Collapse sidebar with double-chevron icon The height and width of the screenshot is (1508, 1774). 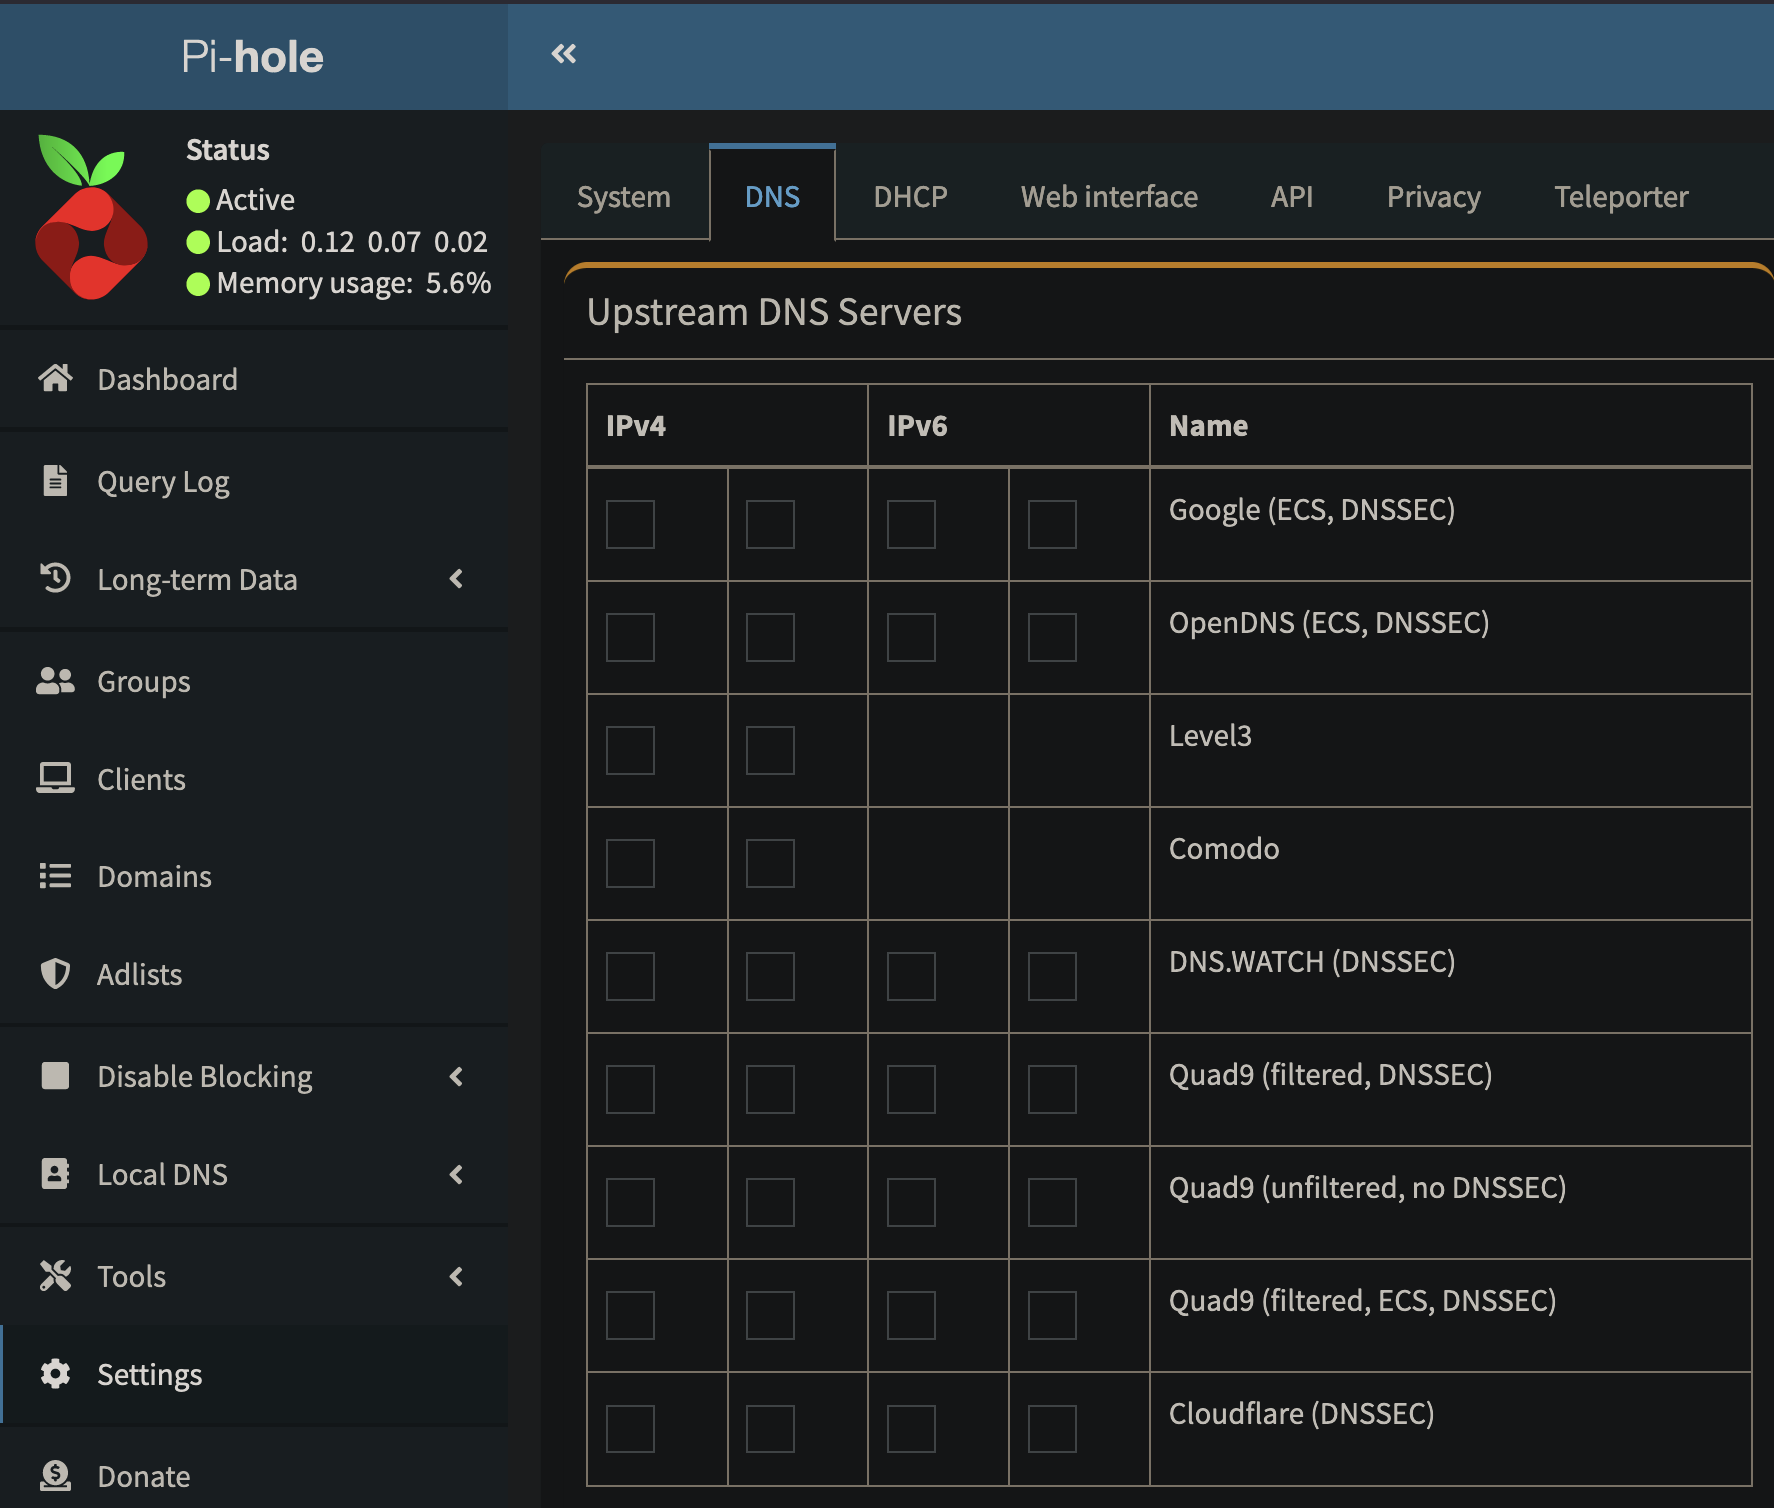[564, 54]
